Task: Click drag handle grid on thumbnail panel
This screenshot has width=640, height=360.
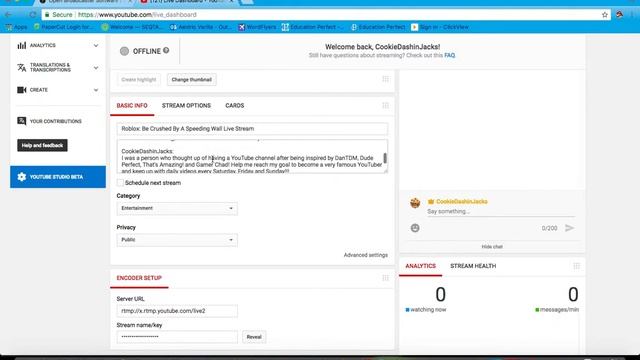Action: click(x=385, y=79)
